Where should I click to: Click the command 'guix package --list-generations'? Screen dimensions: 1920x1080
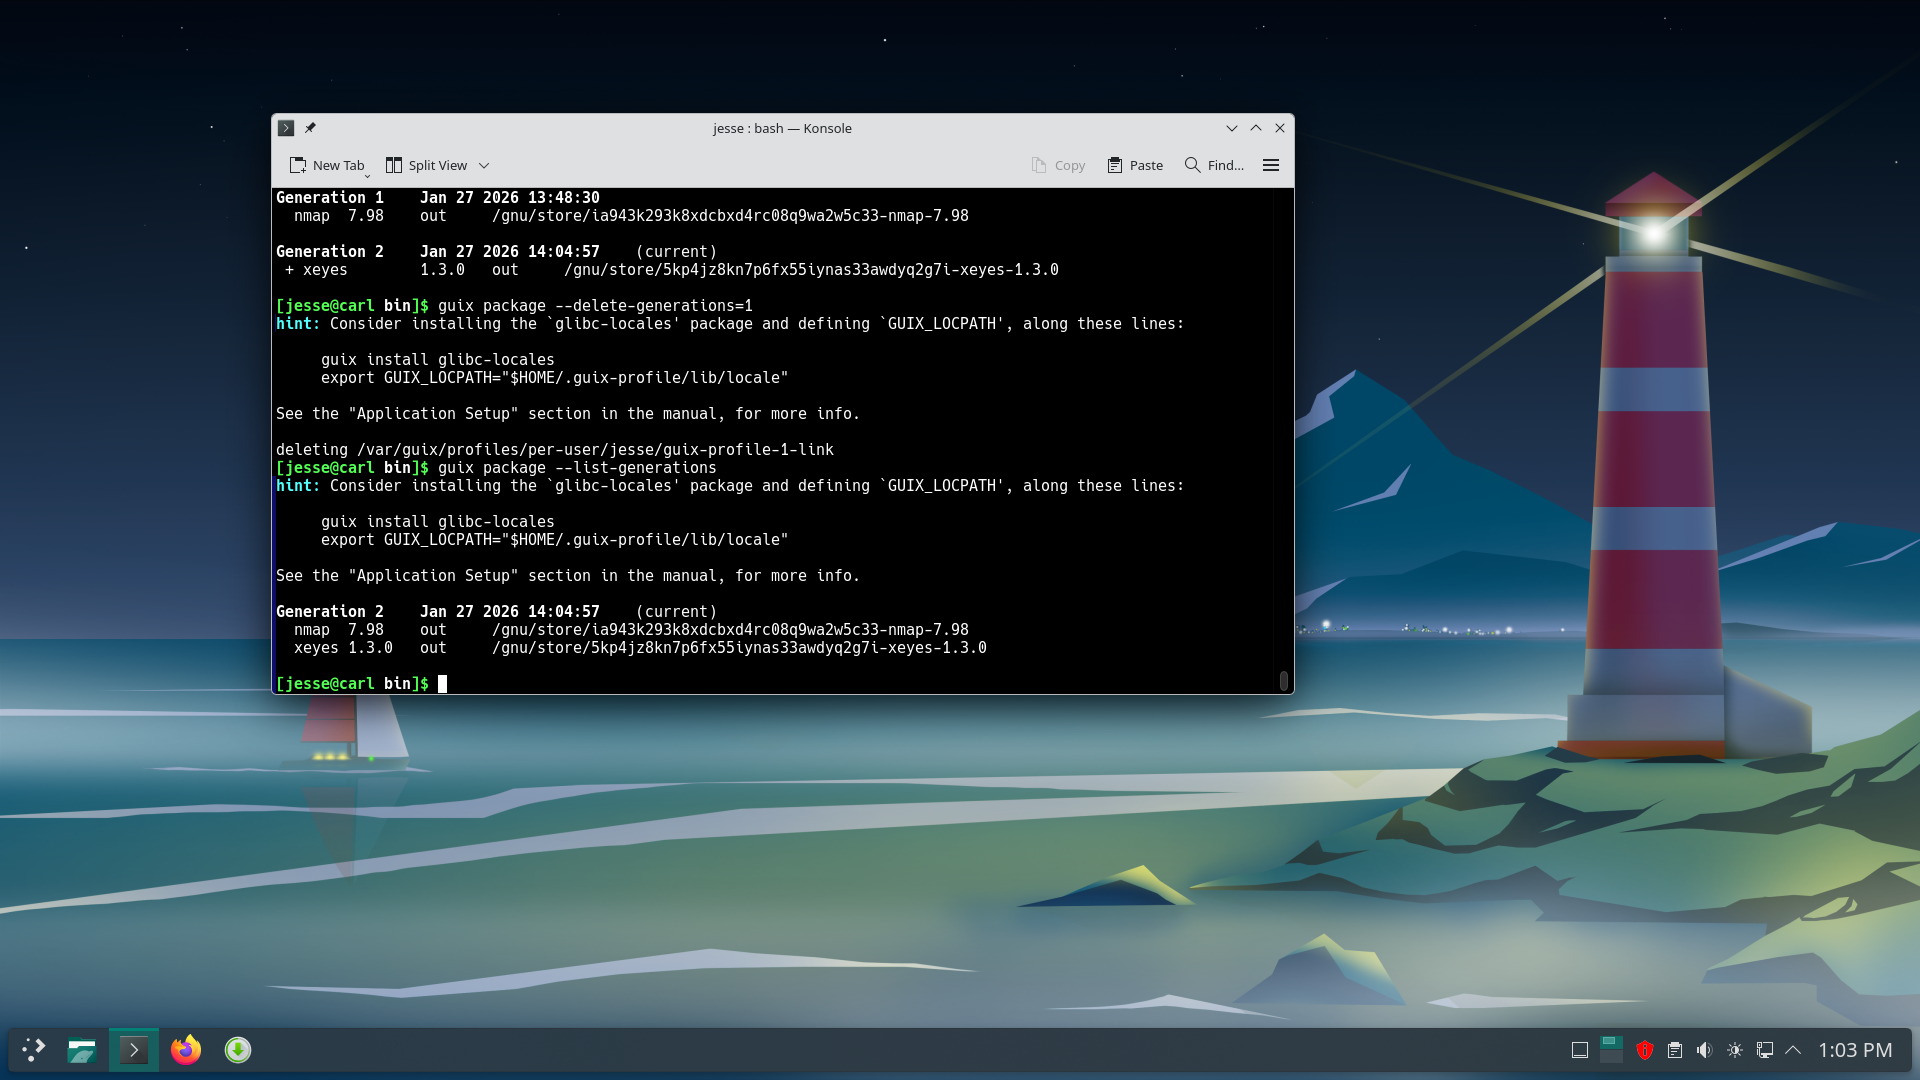point(577,468)
